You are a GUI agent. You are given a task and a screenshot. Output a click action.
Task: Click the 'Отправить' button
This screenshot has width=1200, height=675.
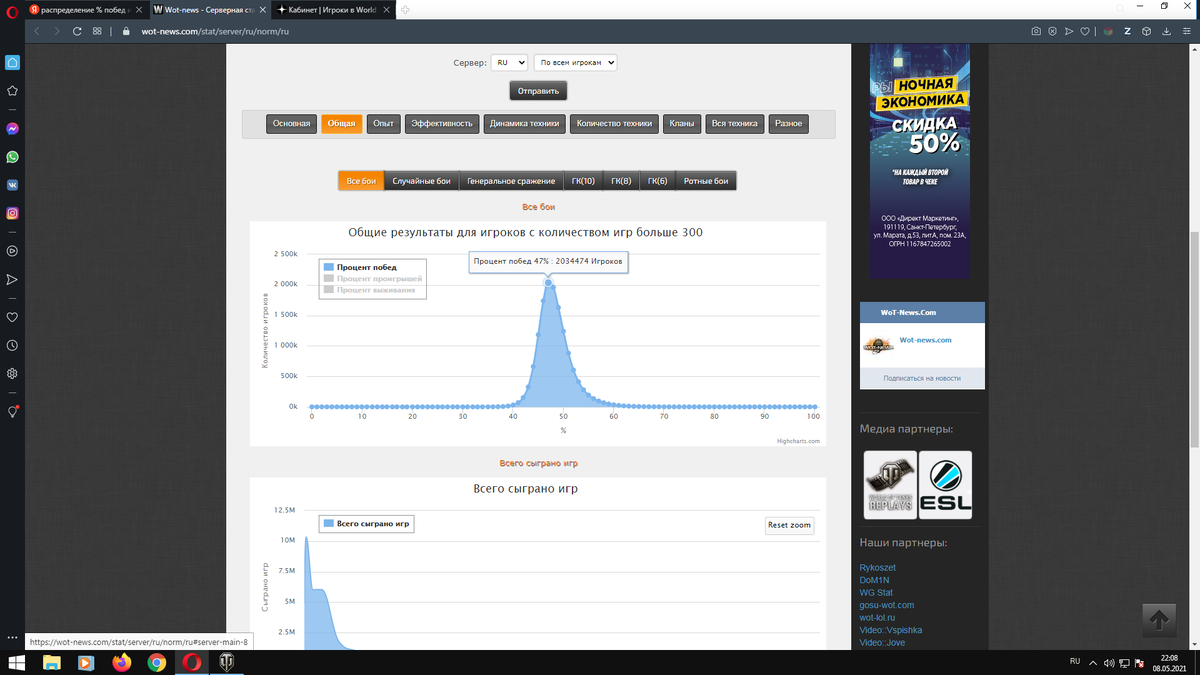[539, 91]
